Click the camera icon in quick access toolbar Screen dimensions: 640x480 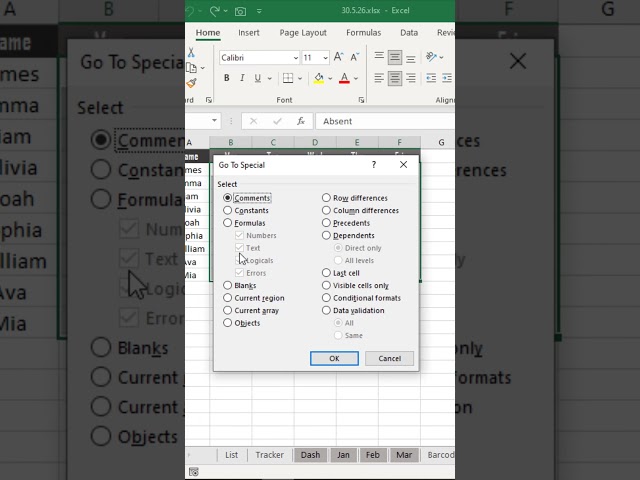[x=240, y=11]
